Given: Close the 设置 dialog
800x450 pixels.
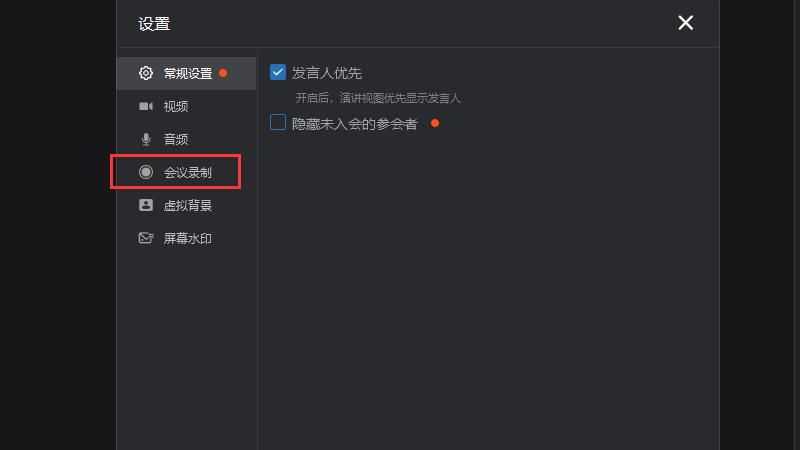Looking at the screenshot, I should [685, 23].
